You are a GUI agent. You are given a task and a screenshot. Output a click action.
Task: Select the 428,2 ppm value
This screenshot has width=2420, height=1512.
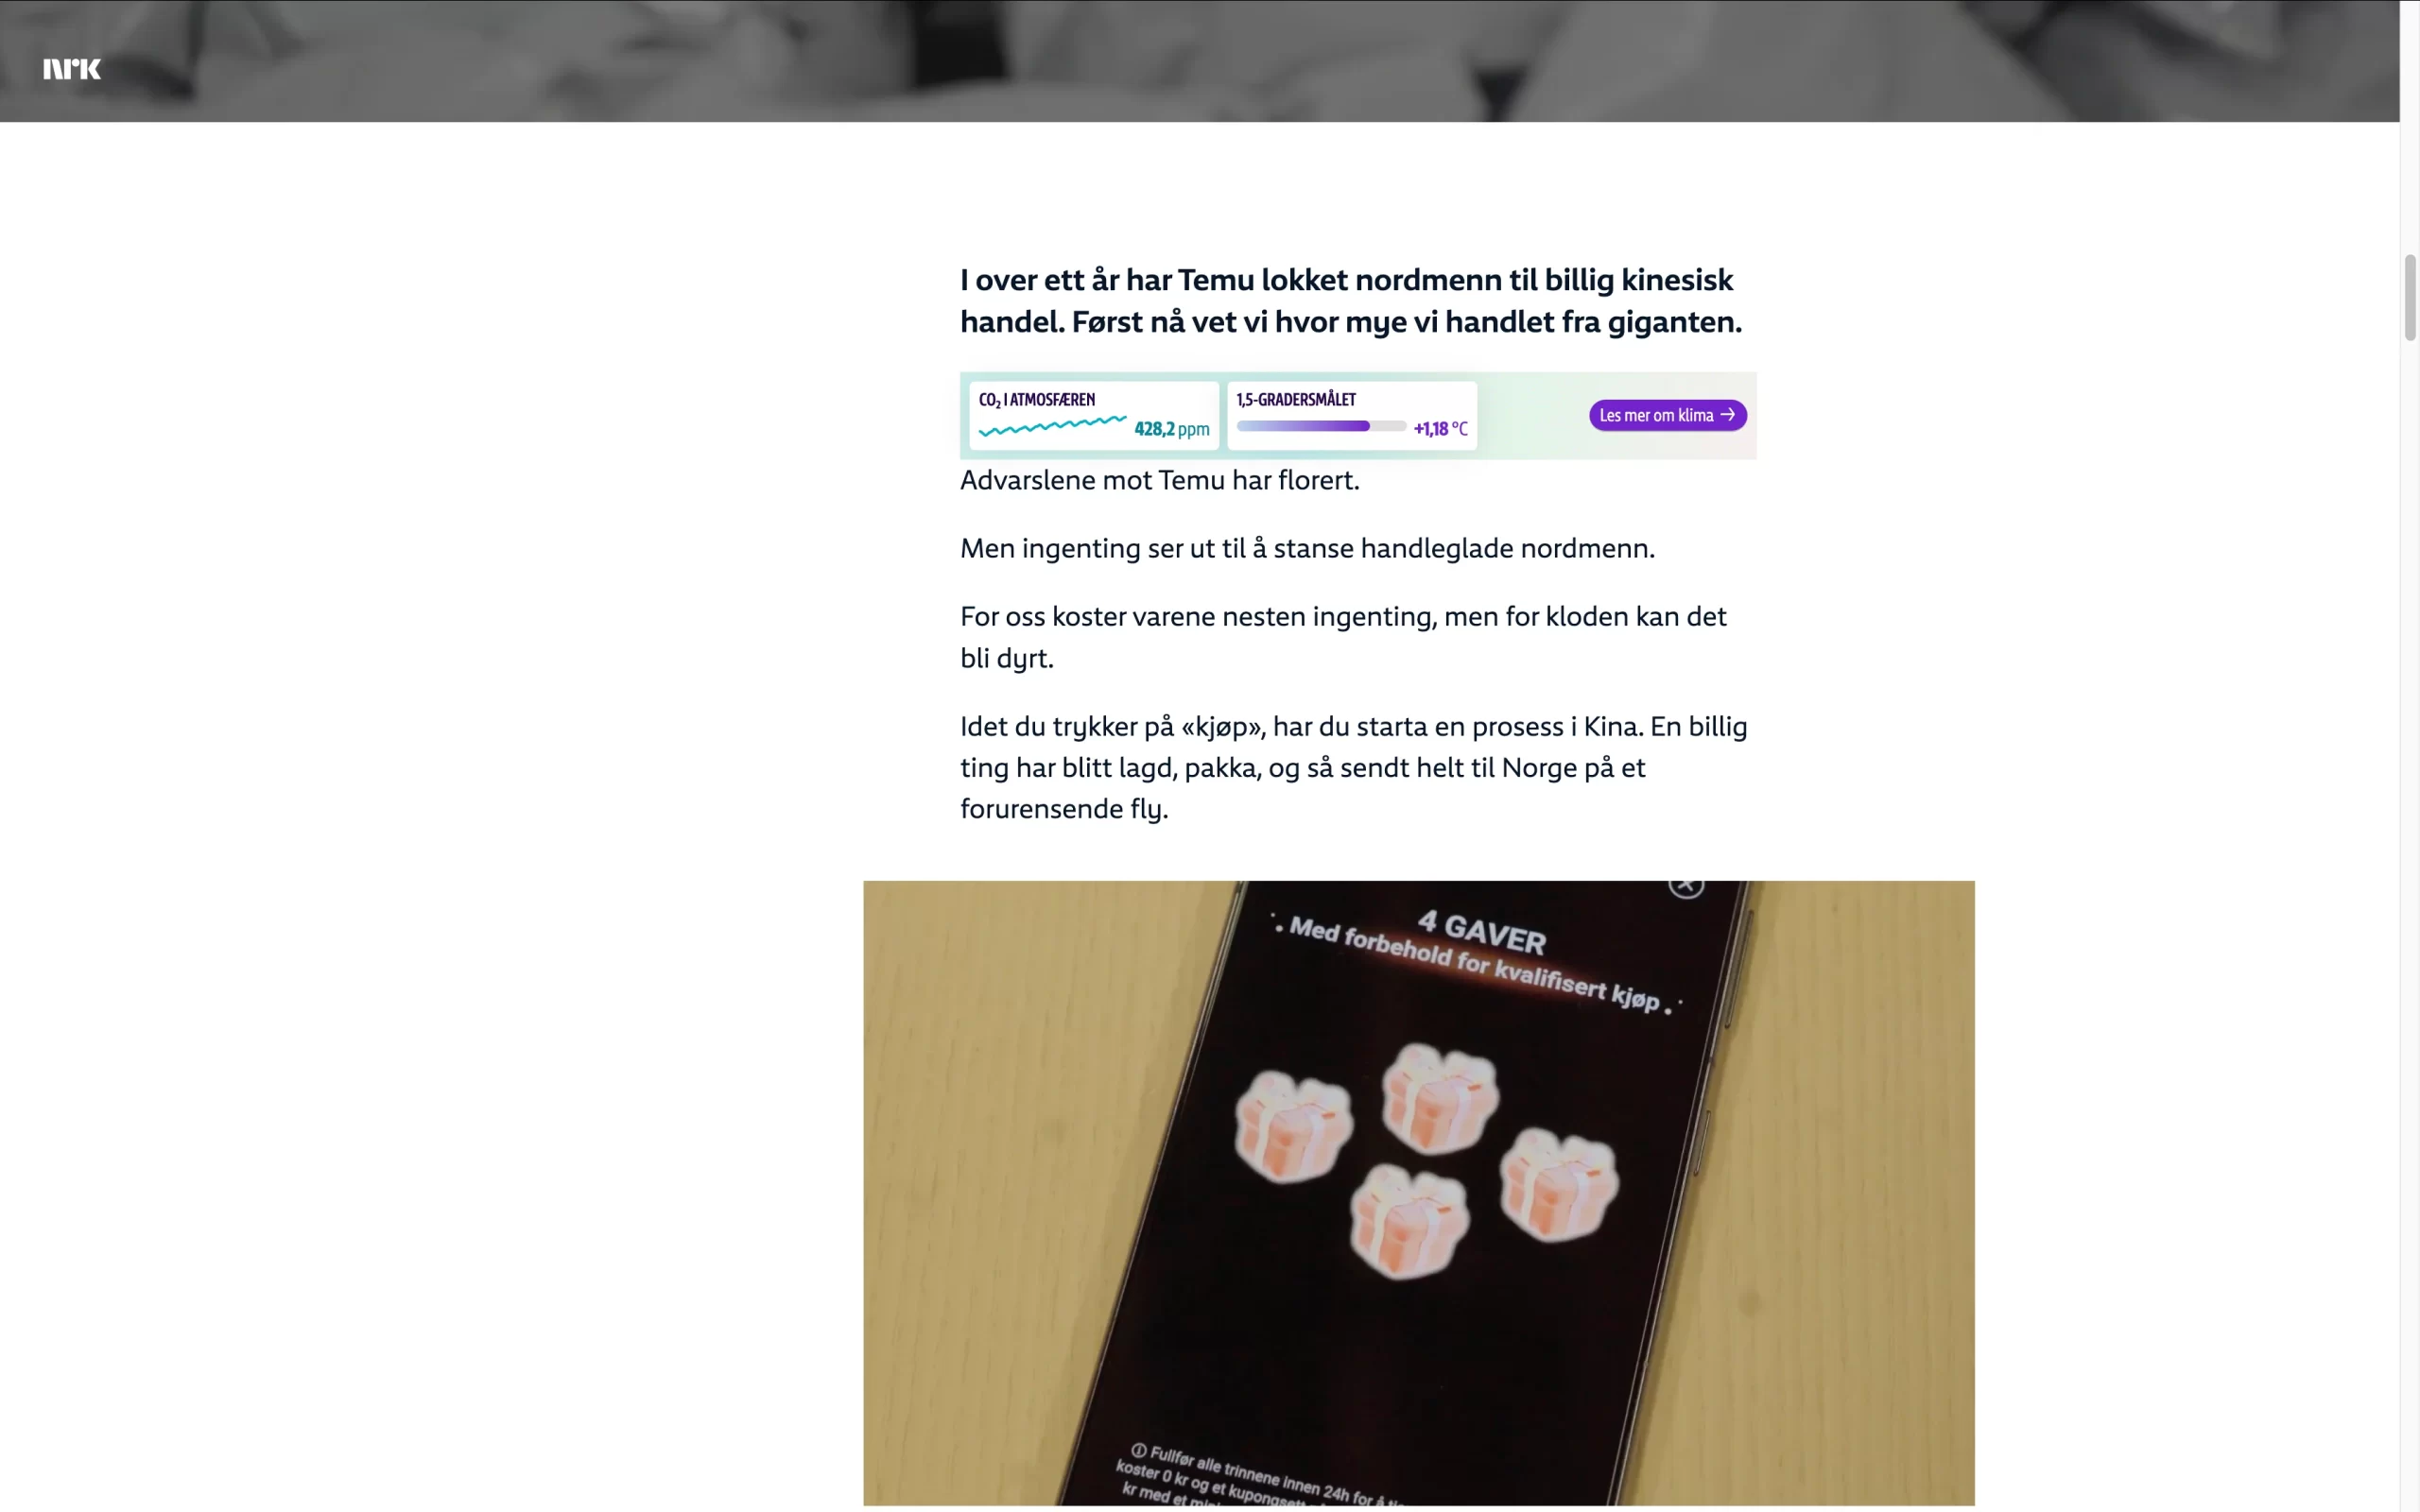(1171, 429)
